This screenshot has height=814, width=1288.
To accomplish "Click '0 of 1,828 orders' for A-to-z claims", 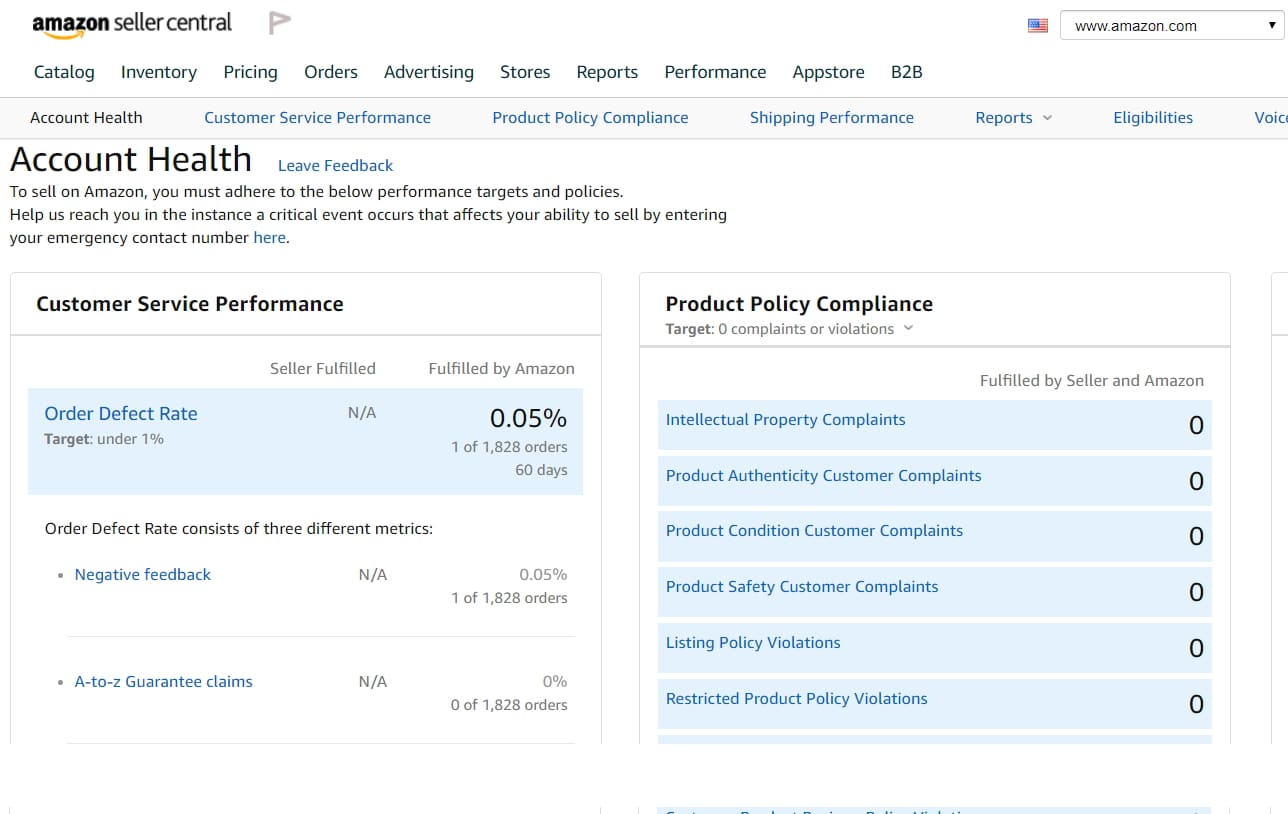I will (x=509, y=705).
